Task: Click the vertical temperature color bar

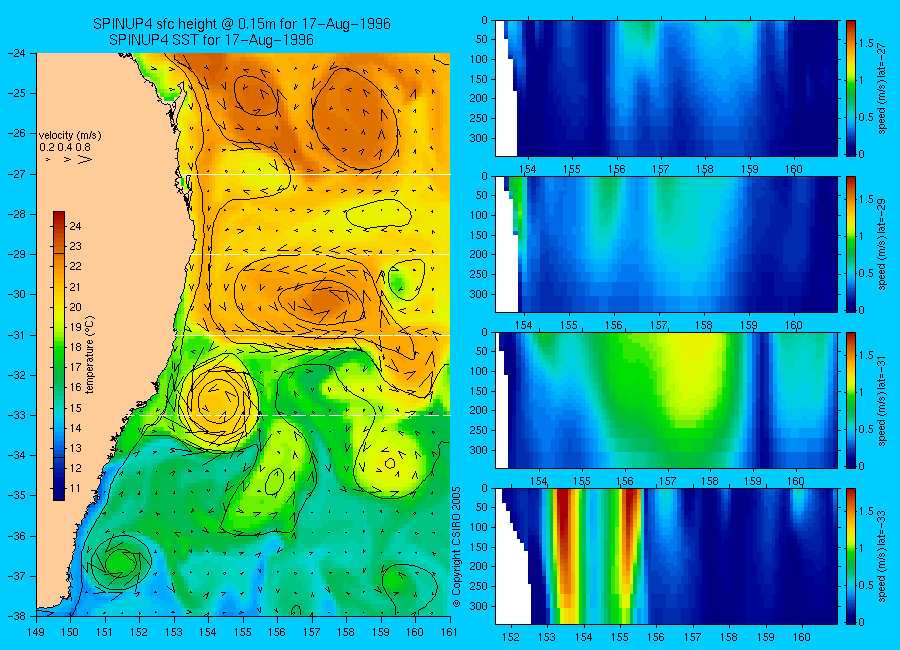Action: tap(59, 356)
